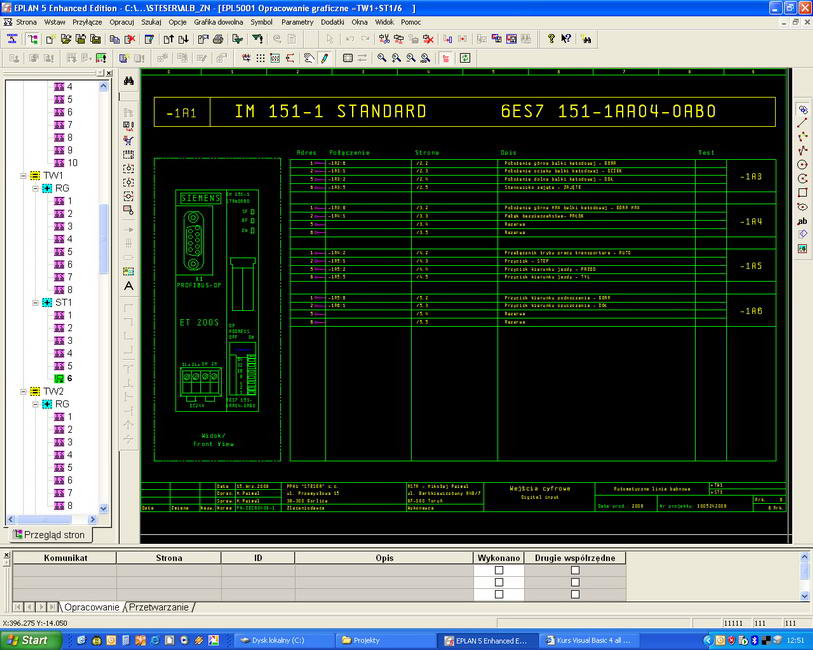The width and height of the screenshot is (813, 650).
Task: Select the line drawing tool on right toolbar
Action: (802, 123)
